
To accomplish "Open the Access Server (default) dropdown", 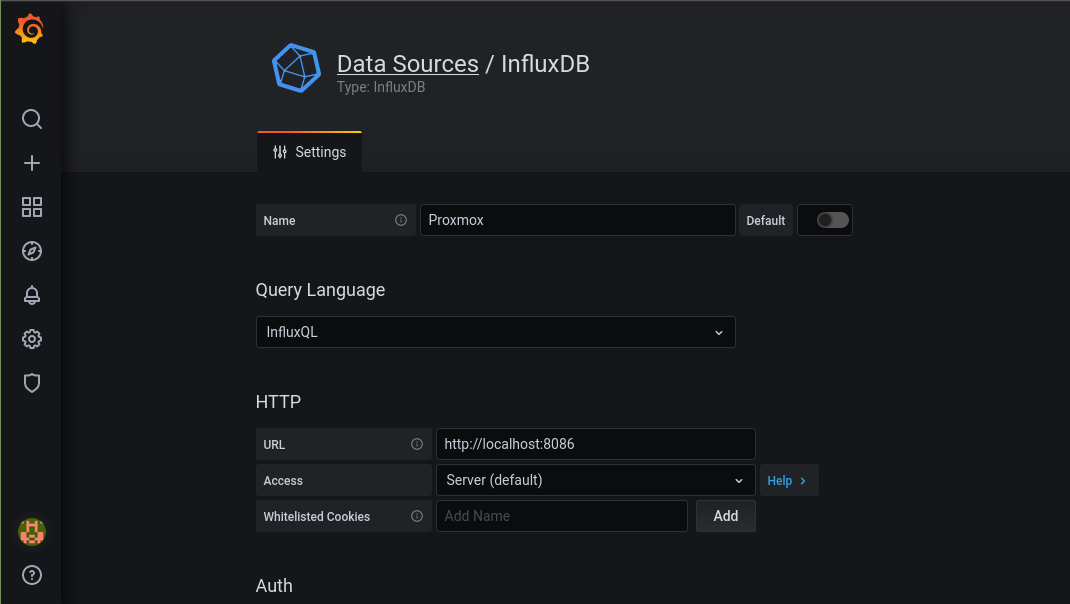I will [595, 480].
